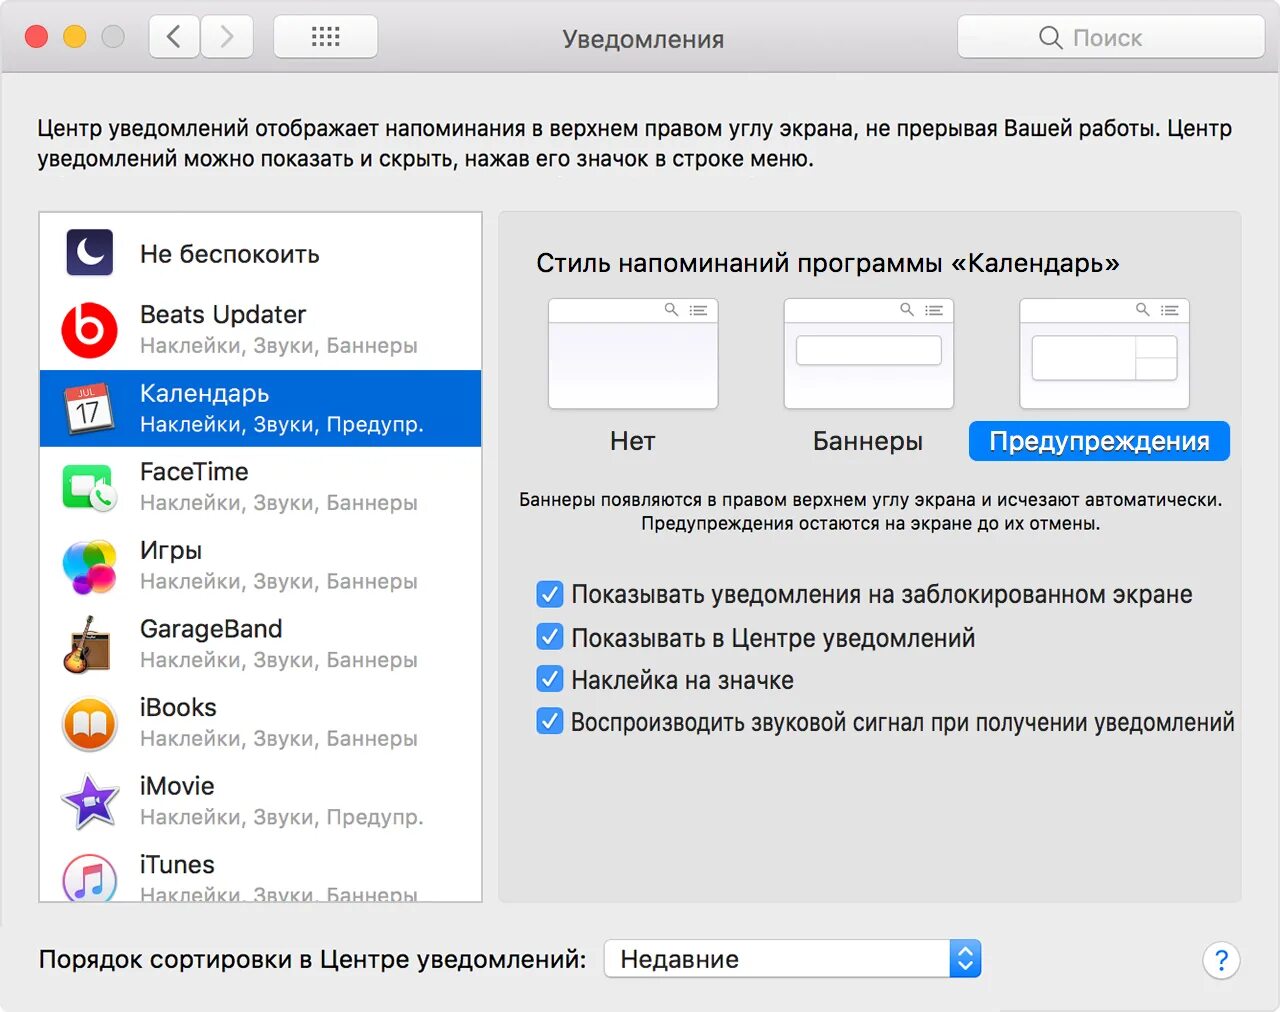
Task: Uncheck 'Показывать в Центре уведомлений'
Action: 550,637
